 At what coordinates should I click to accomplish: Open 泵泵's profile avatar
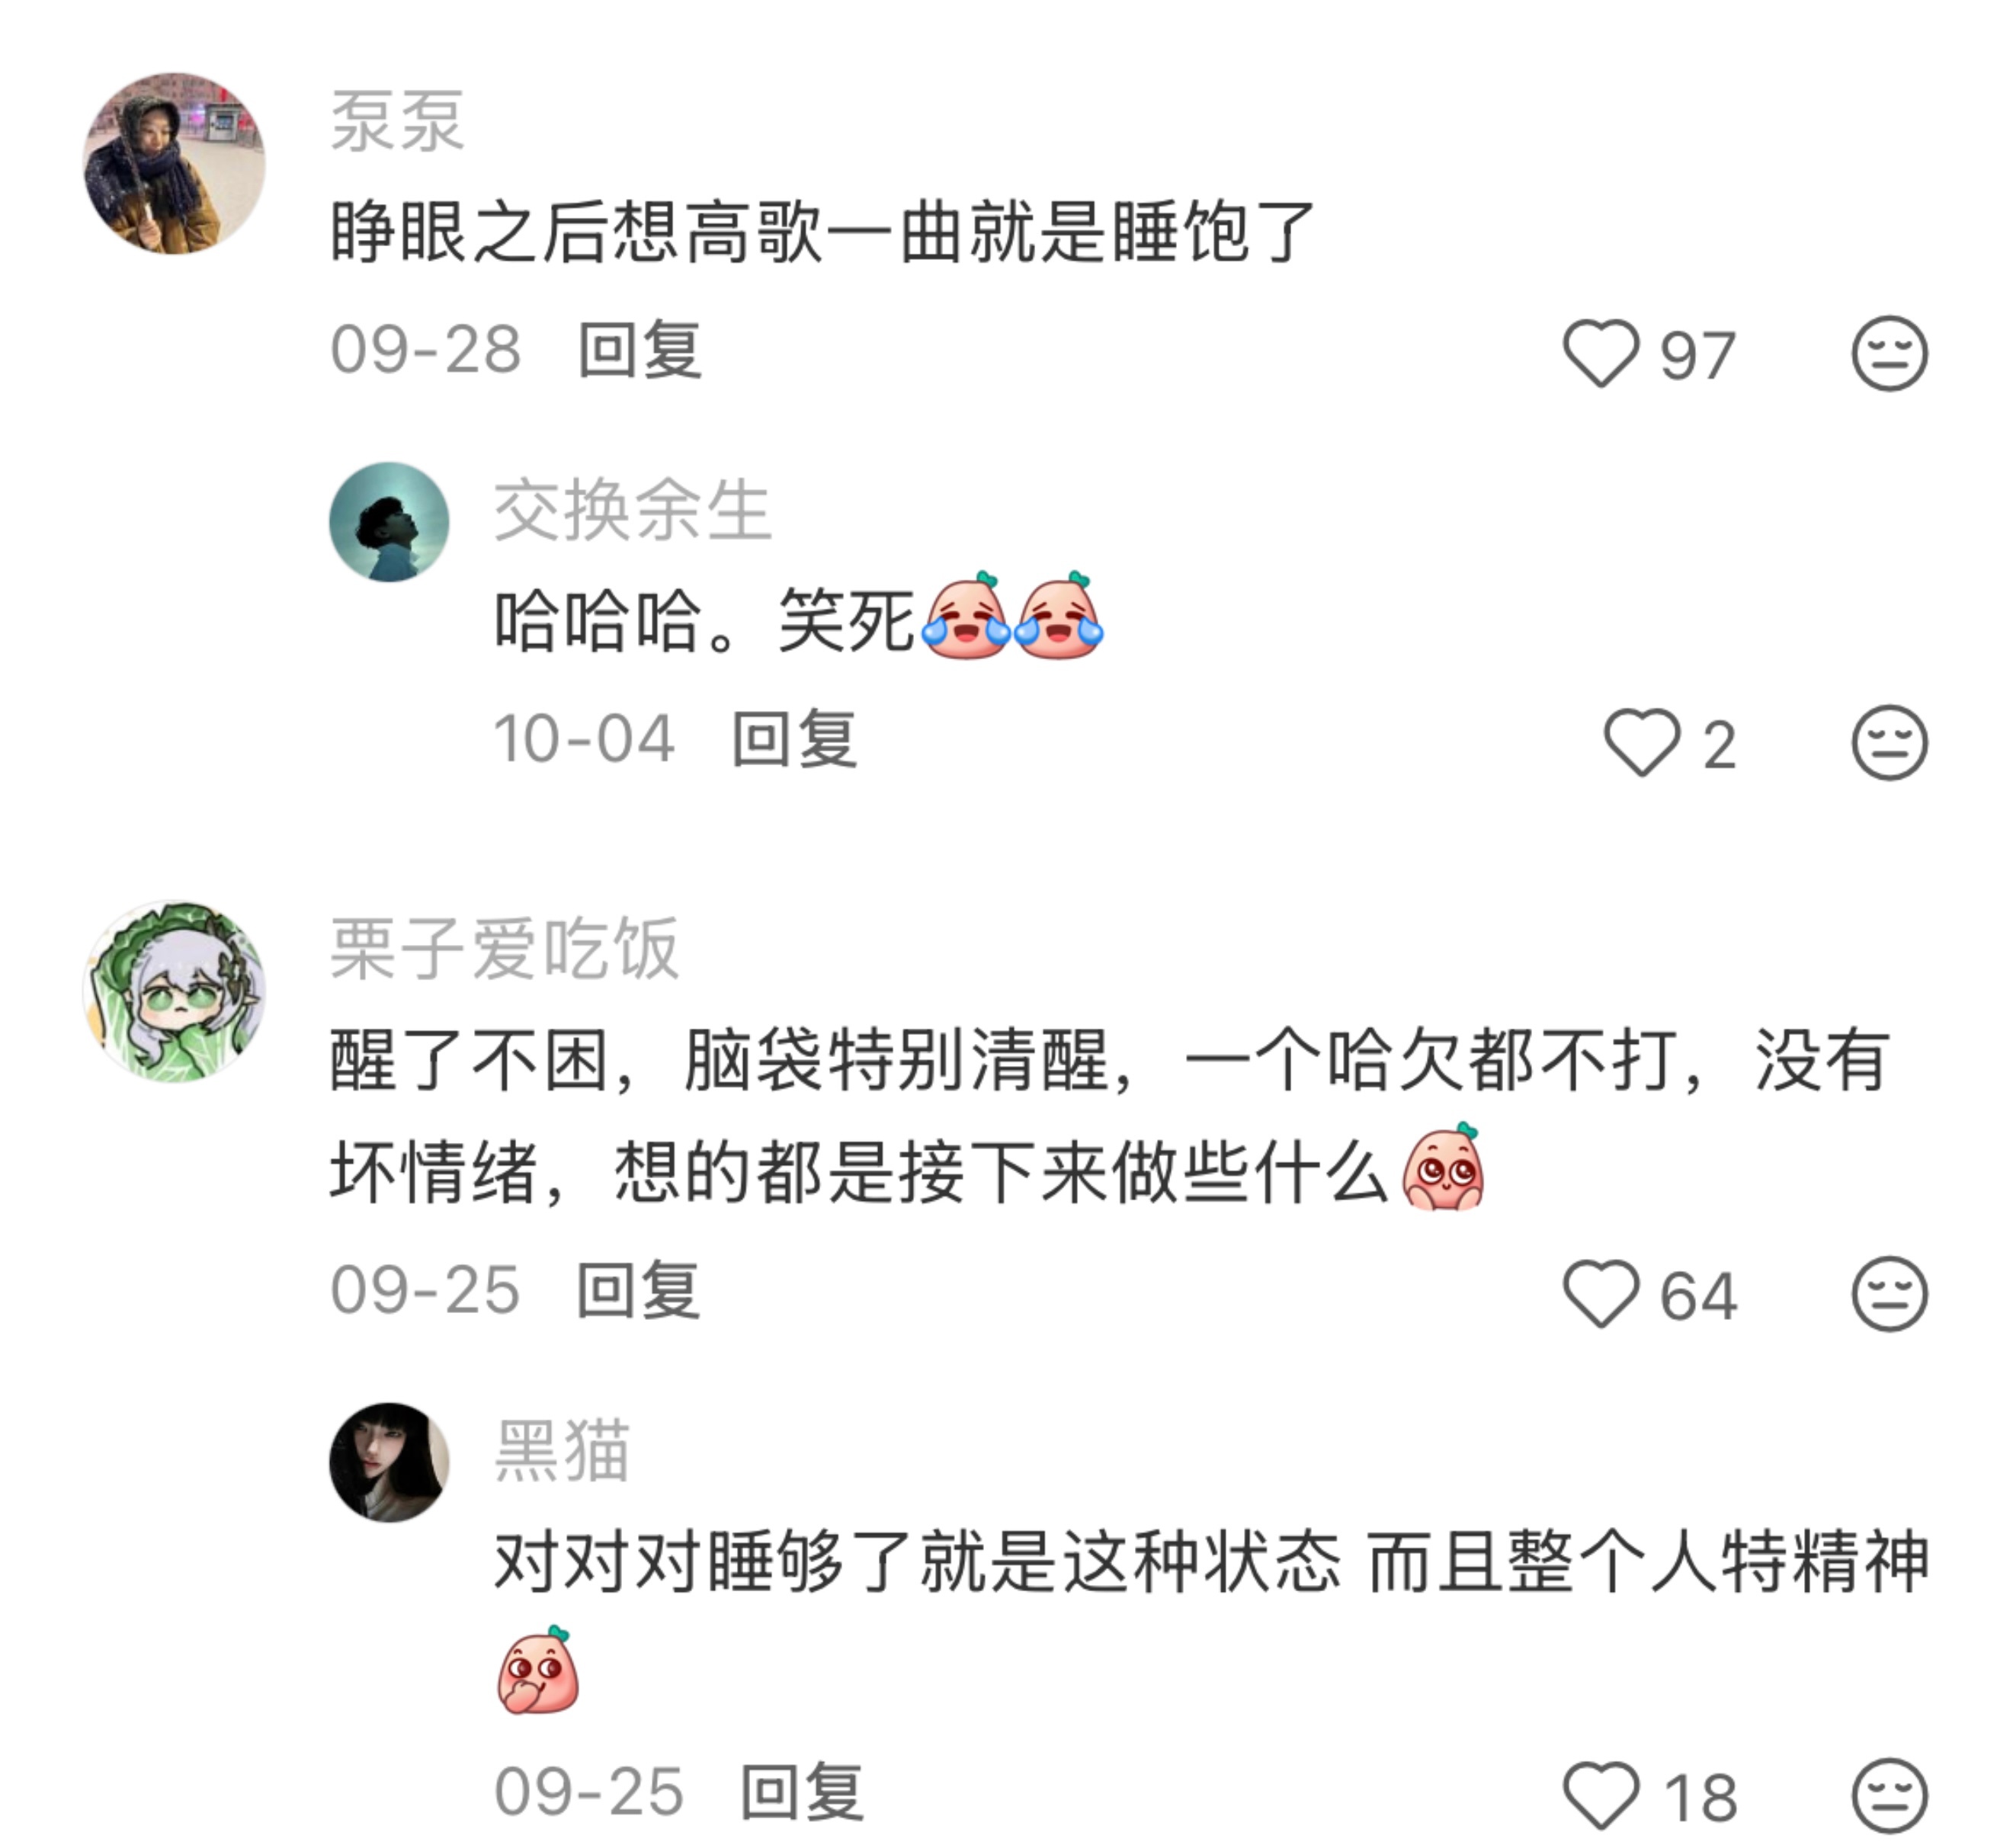(174, 163)
